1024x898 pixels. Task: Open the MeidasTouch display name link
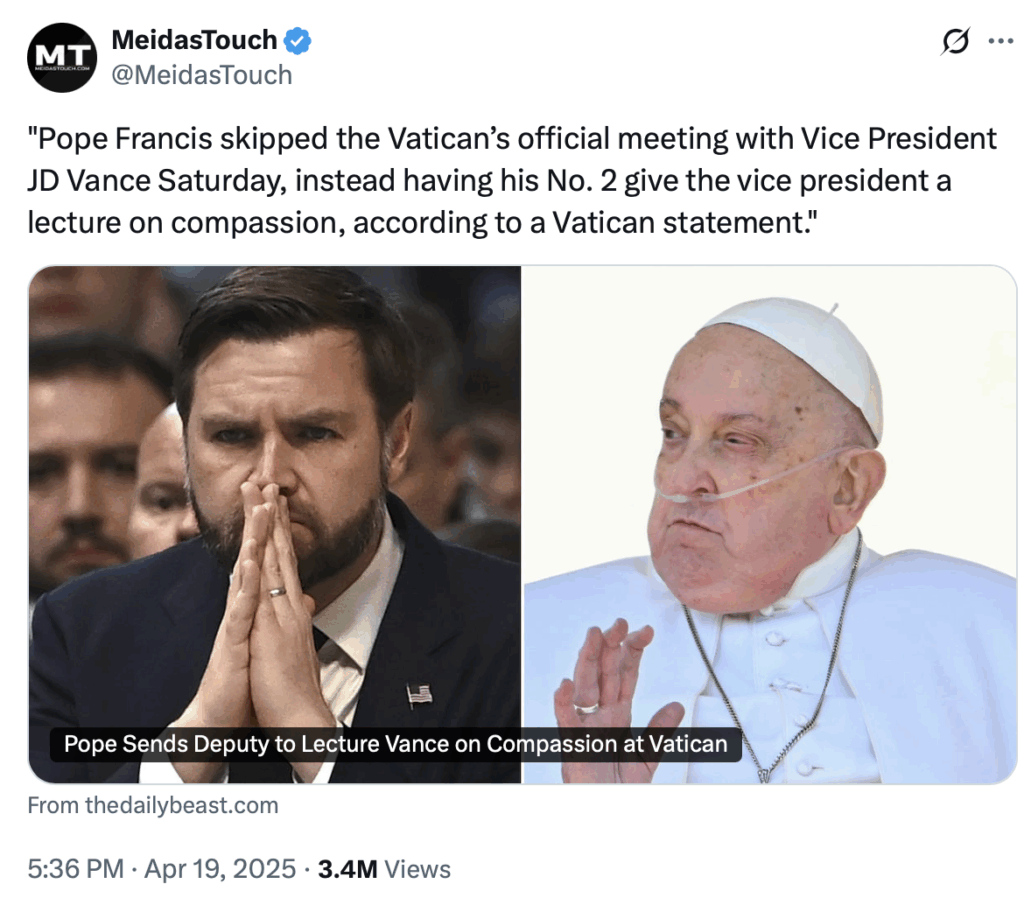[194, 40]
